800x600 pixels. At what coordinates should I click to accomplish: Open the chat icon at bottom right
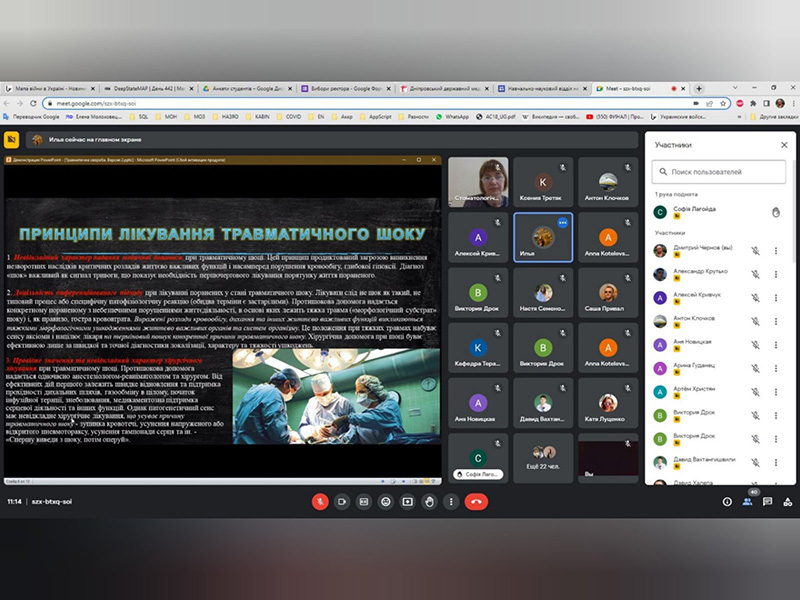(x=768, y=501)
